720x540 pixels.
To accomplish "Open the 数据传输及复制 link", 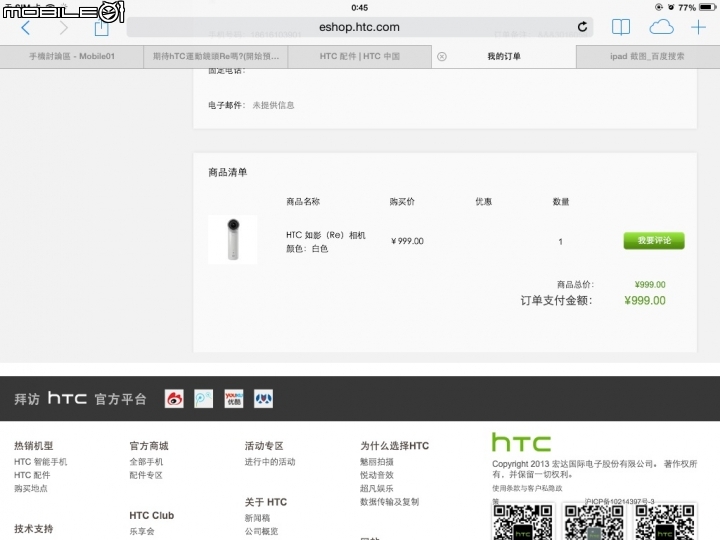I will (389, 502).
